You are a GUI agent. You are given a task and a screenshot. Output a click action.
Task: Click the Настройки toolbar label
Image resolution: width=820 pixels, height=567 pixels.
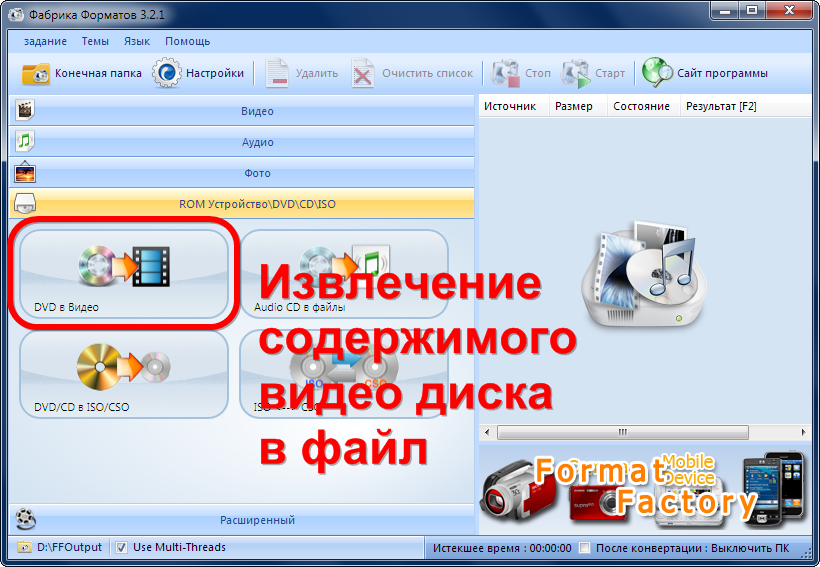click(215, 73)
